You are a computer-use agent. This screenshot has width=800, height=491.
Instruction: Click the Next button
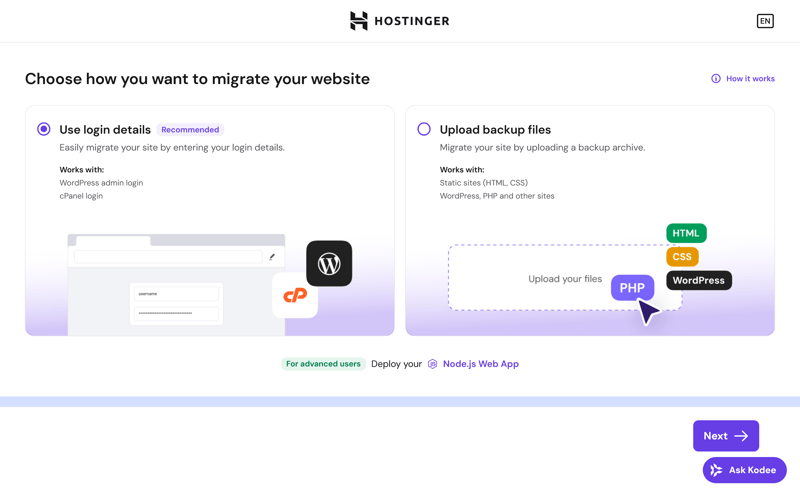(x=726, y=436)
